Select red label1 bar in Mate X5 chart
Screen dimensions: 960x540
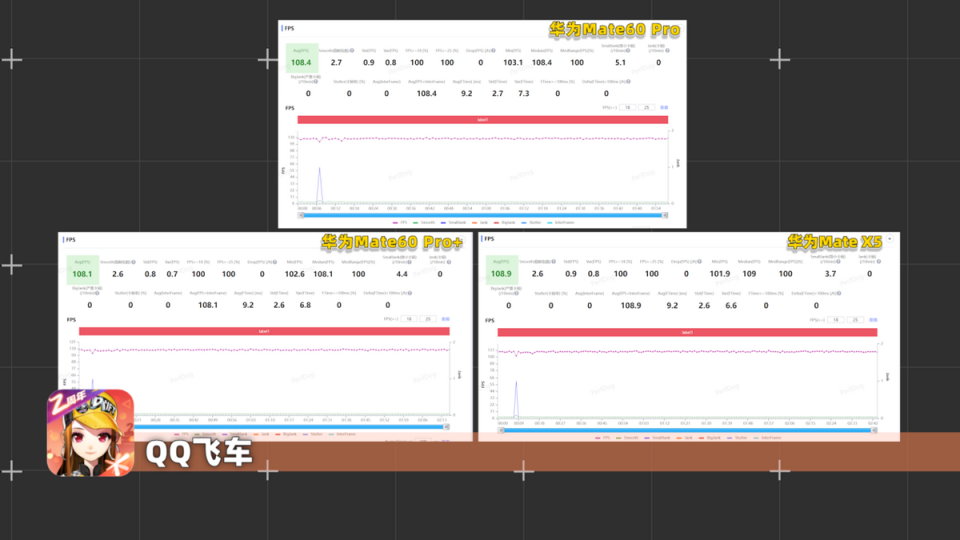coord(687,332)
